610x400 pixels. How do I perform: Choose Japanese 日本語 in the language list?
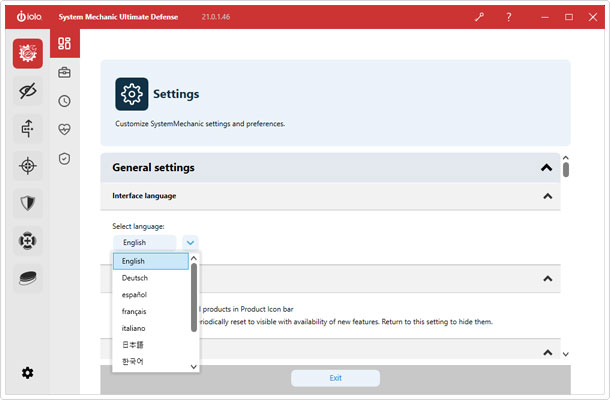151,345
